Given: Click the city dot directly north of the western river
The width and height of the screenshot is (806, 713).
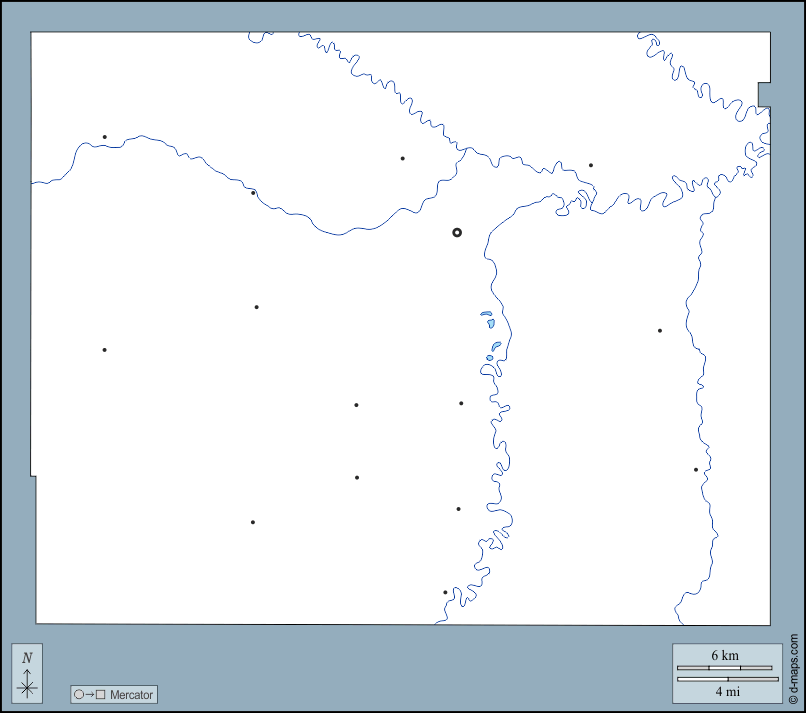Looking at the screenshot, I should [x=402, y=158].
